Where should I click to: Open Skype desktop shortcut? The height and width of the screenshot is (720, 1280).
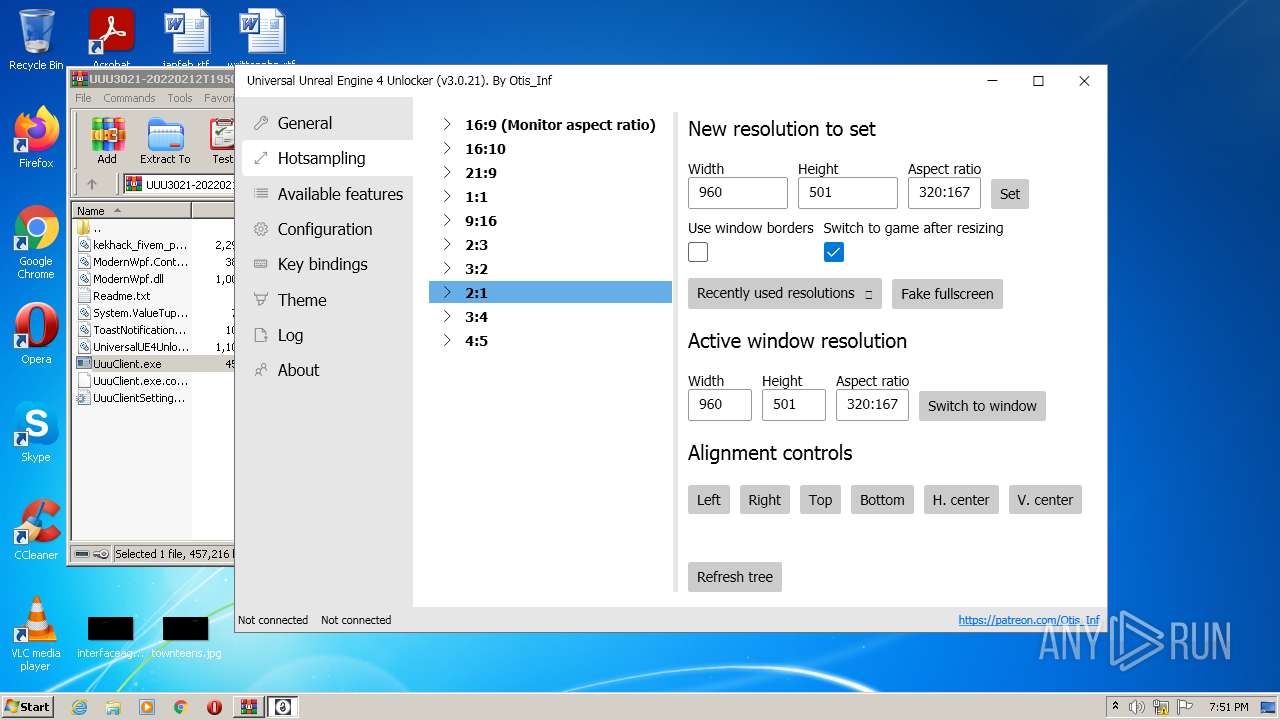pos(36,433)
